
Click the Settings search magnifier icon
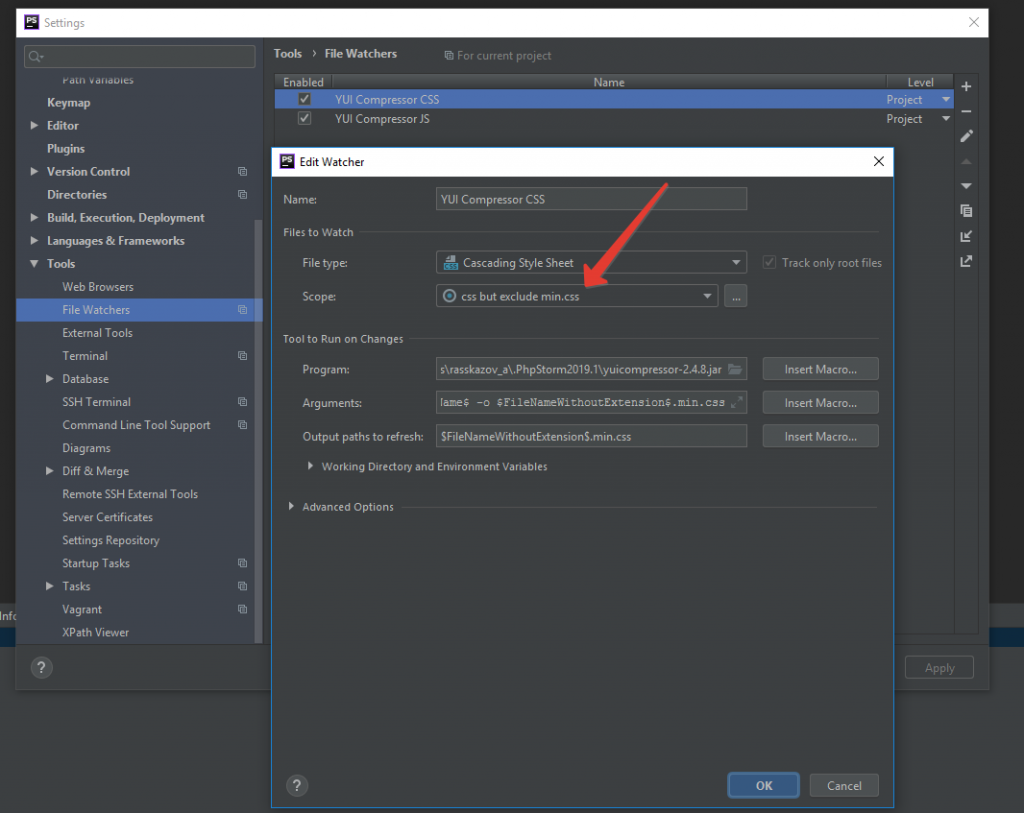coord(35,57)
